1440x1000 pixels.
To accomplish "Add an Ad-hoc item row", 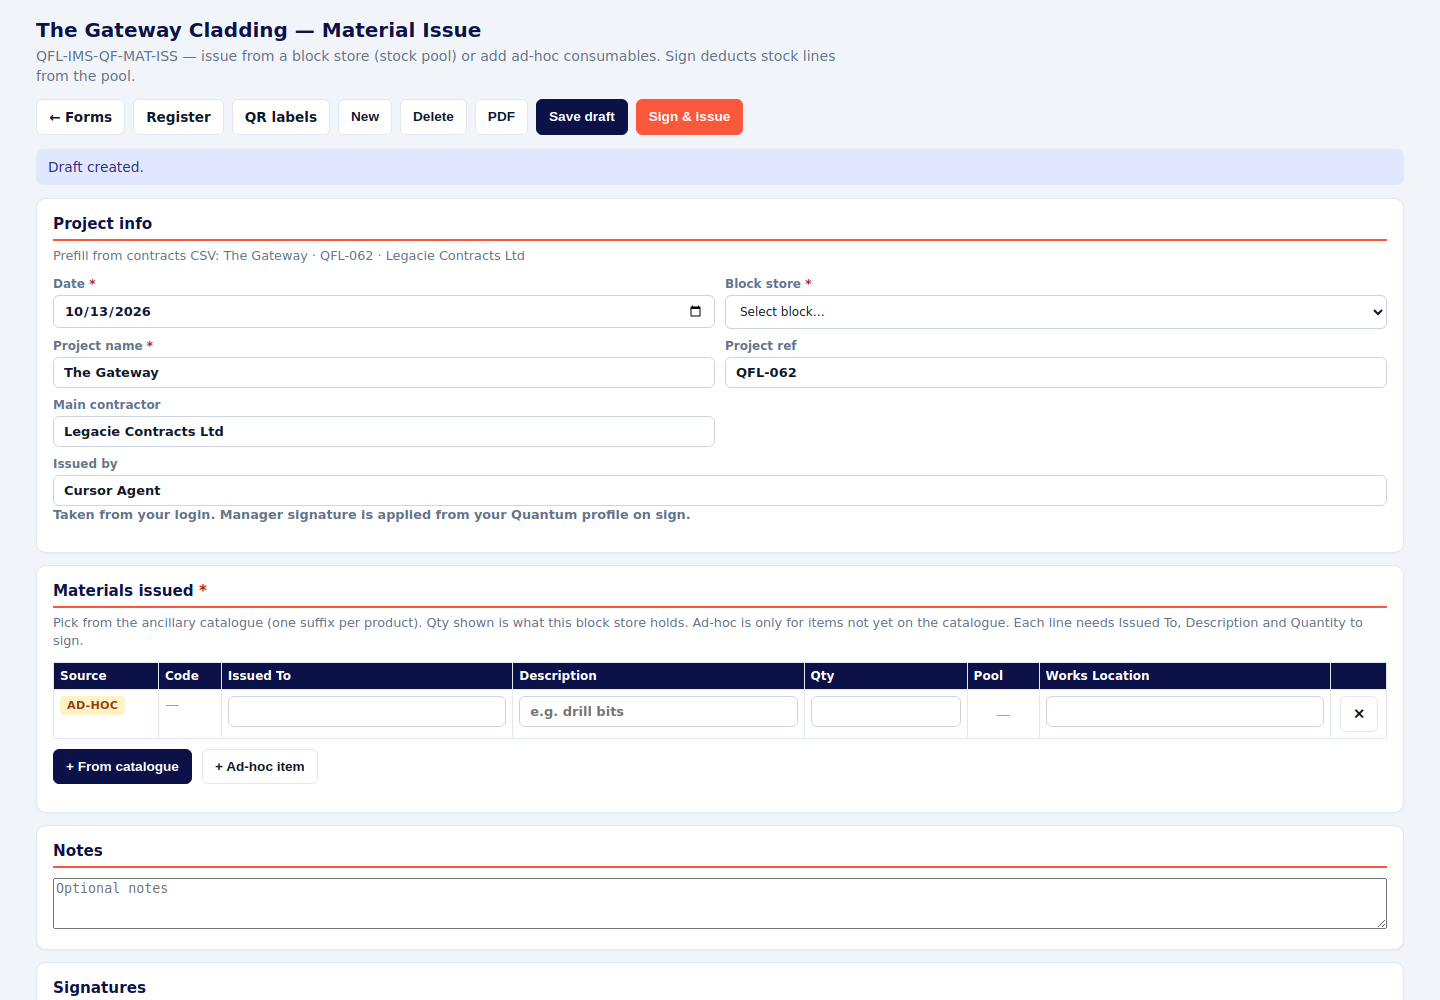I will pyautogui.click(x=260, y=767).
